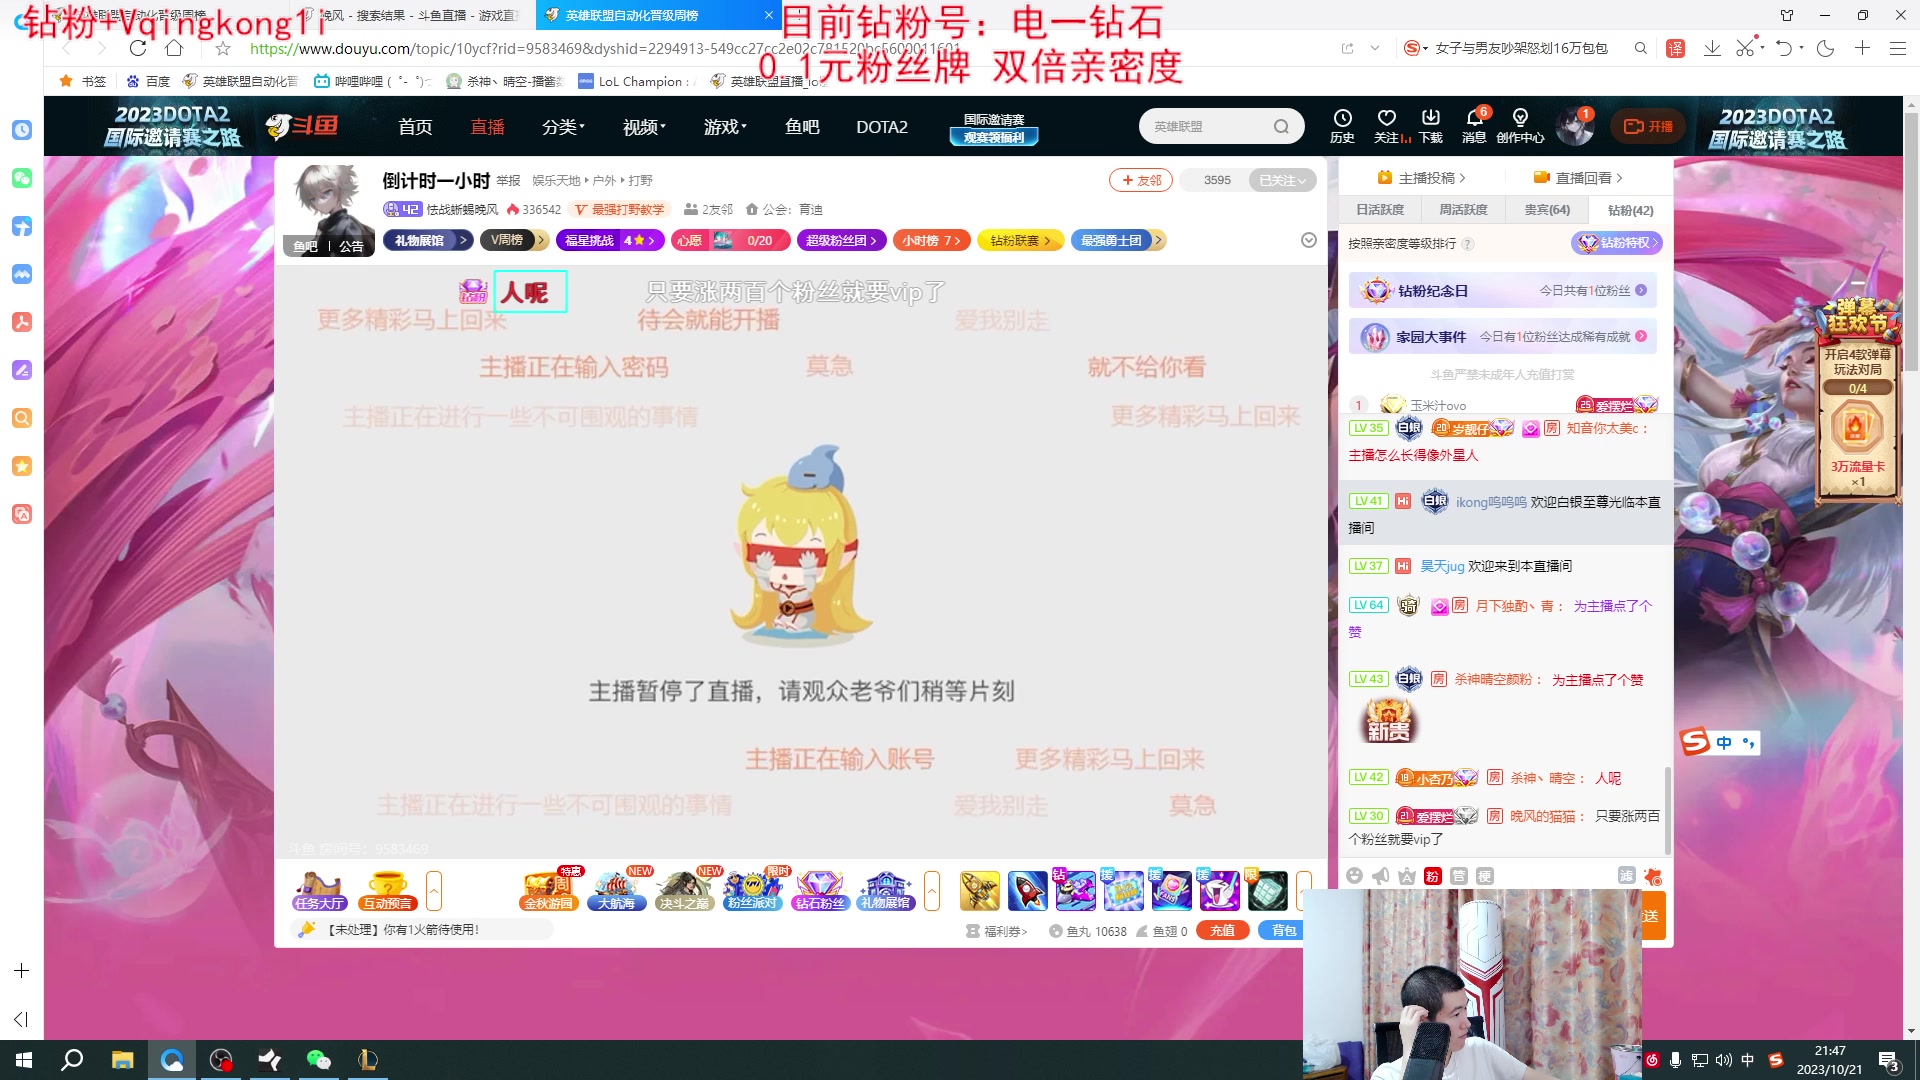Click the + 友邻 button
The width and height of the screenshot is (1920, 1080).
pyautogui.click(x=1140, y=180)
